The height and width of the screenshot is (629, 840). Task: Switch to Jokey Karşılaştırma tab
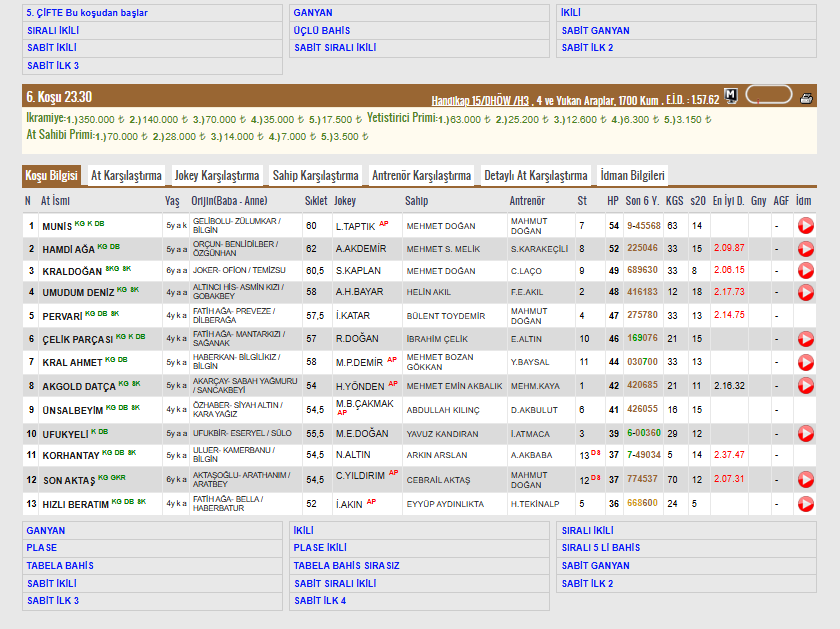pos(217,175)
